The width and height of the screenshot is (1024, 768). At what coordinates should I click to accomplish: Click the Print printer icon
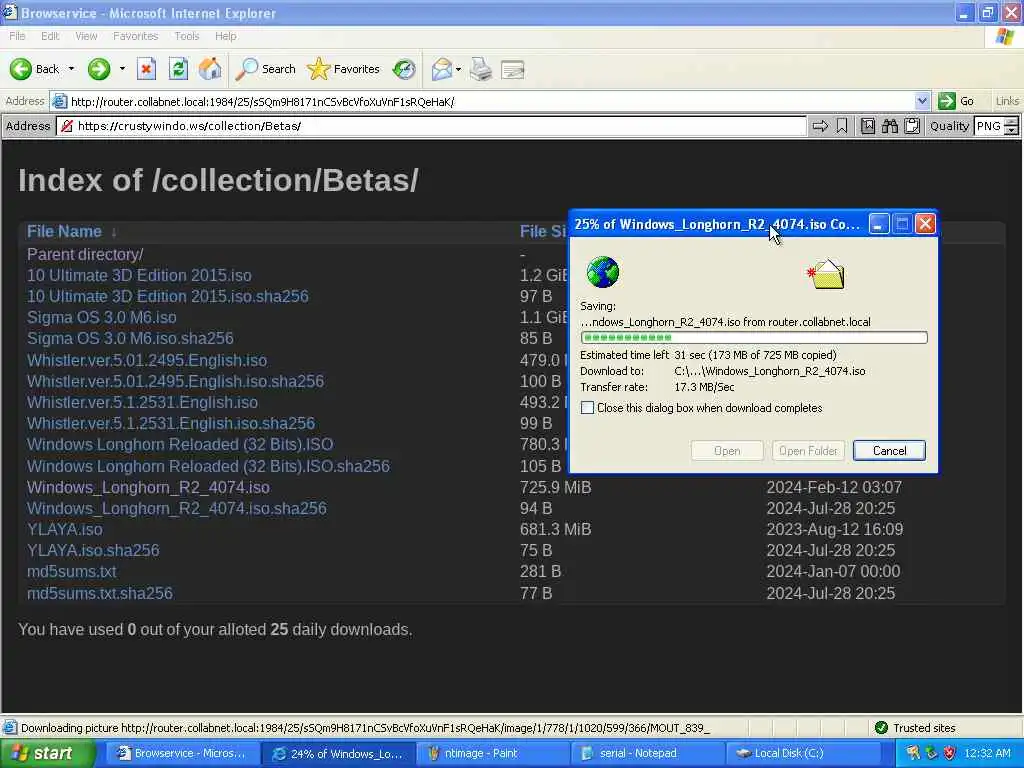point(481,69)
